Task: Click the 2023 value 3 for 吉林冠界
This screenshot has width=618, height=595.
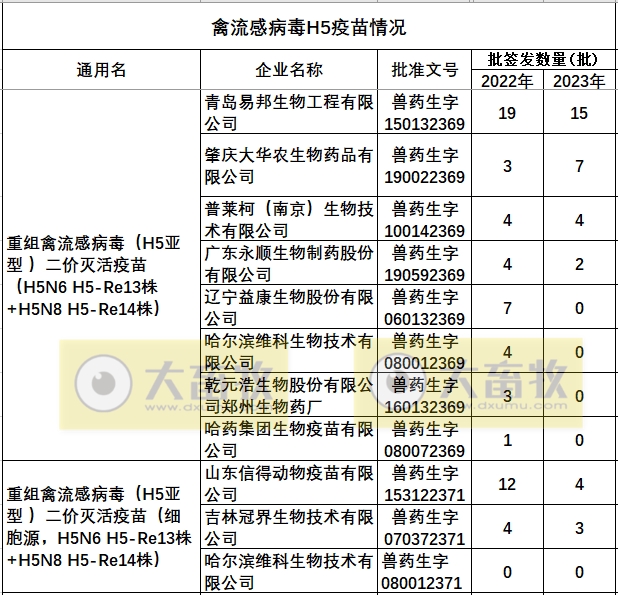Action: 579,528
